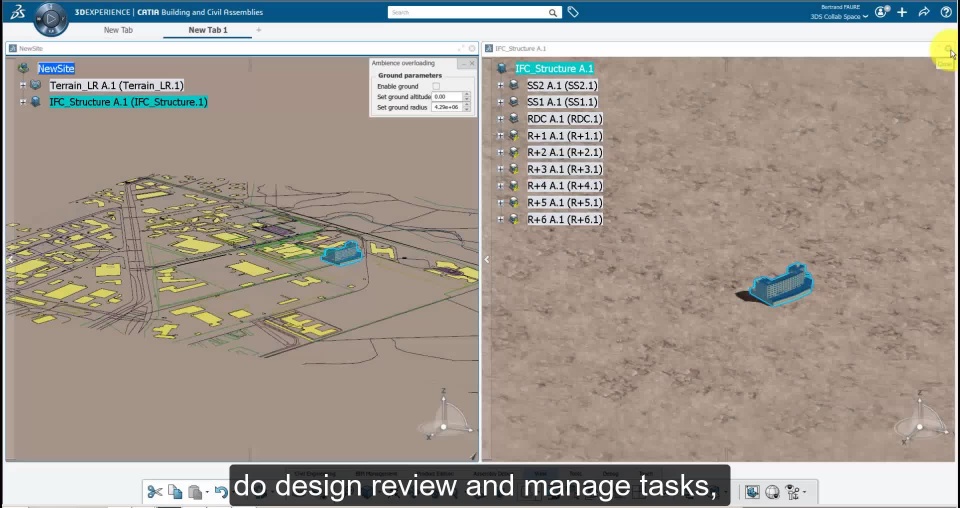Add a new tab with plus button
Viewport: 960px width, 508px height.
pos(258,30)
